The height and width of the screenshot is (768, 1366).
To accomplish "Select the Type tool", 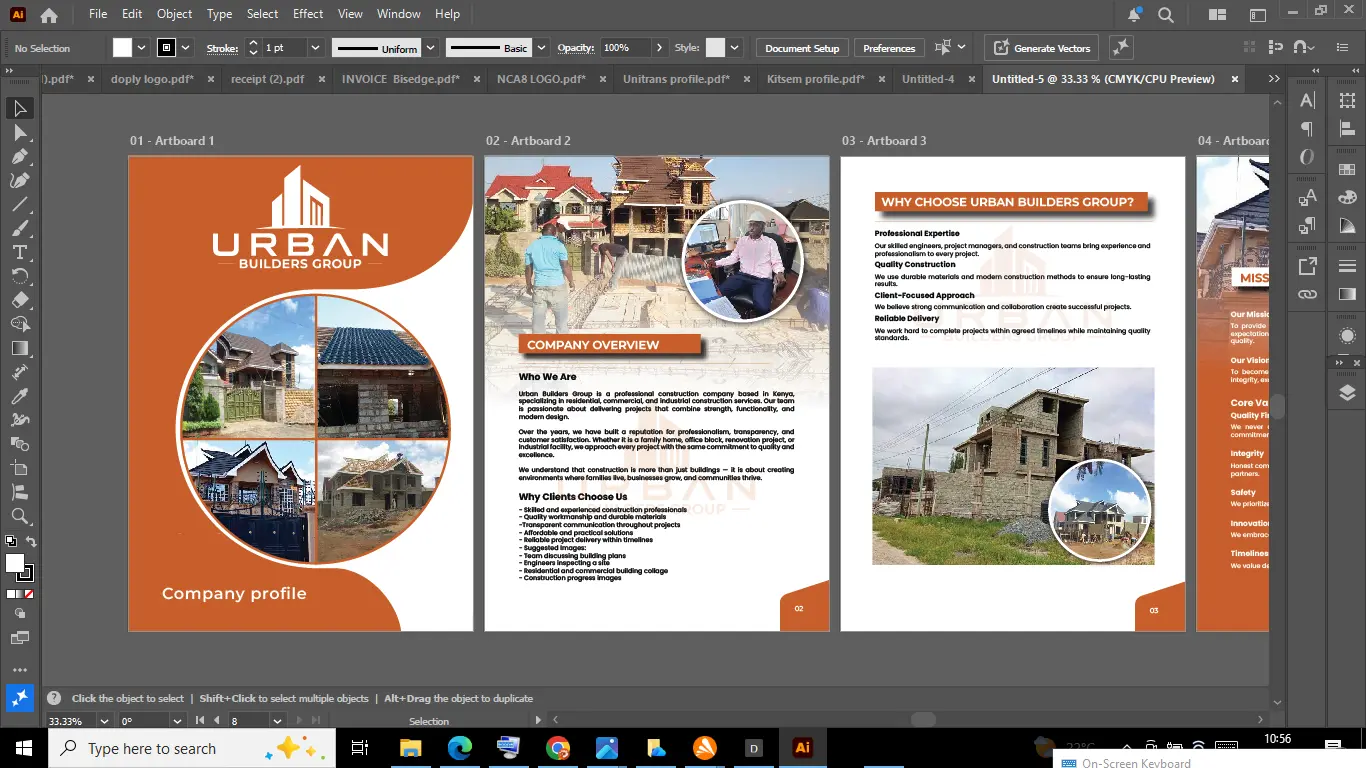I will point(20,252).
